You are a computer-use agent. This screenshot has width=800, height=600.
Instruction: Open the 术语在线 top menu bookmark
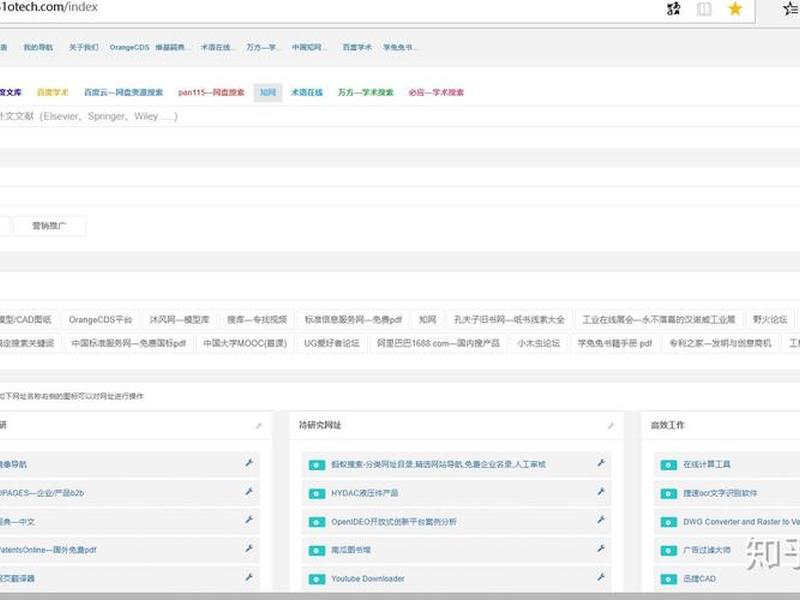217,47
